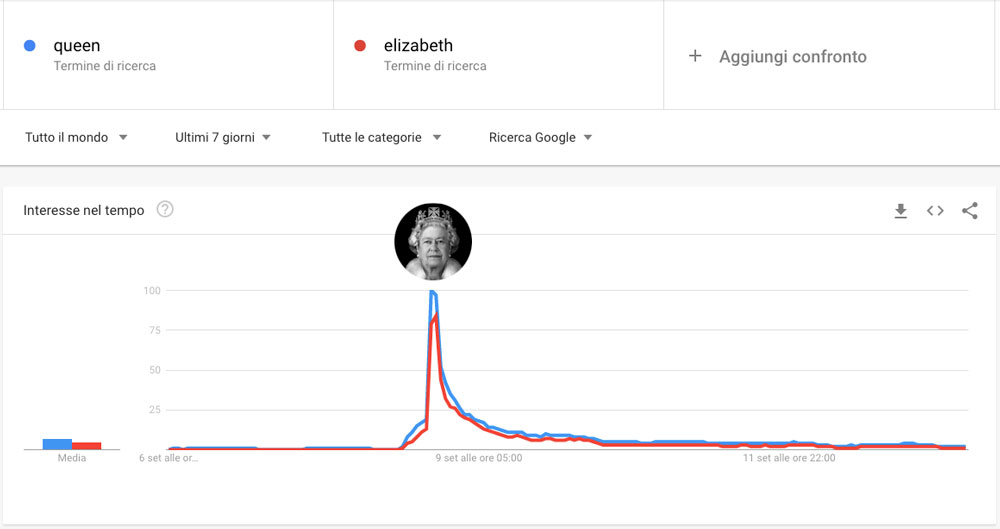The image size is (1000, 529).
Task: Expand the Ricerca Google search type
Action: pyautogui.click(x=540, y=137)
